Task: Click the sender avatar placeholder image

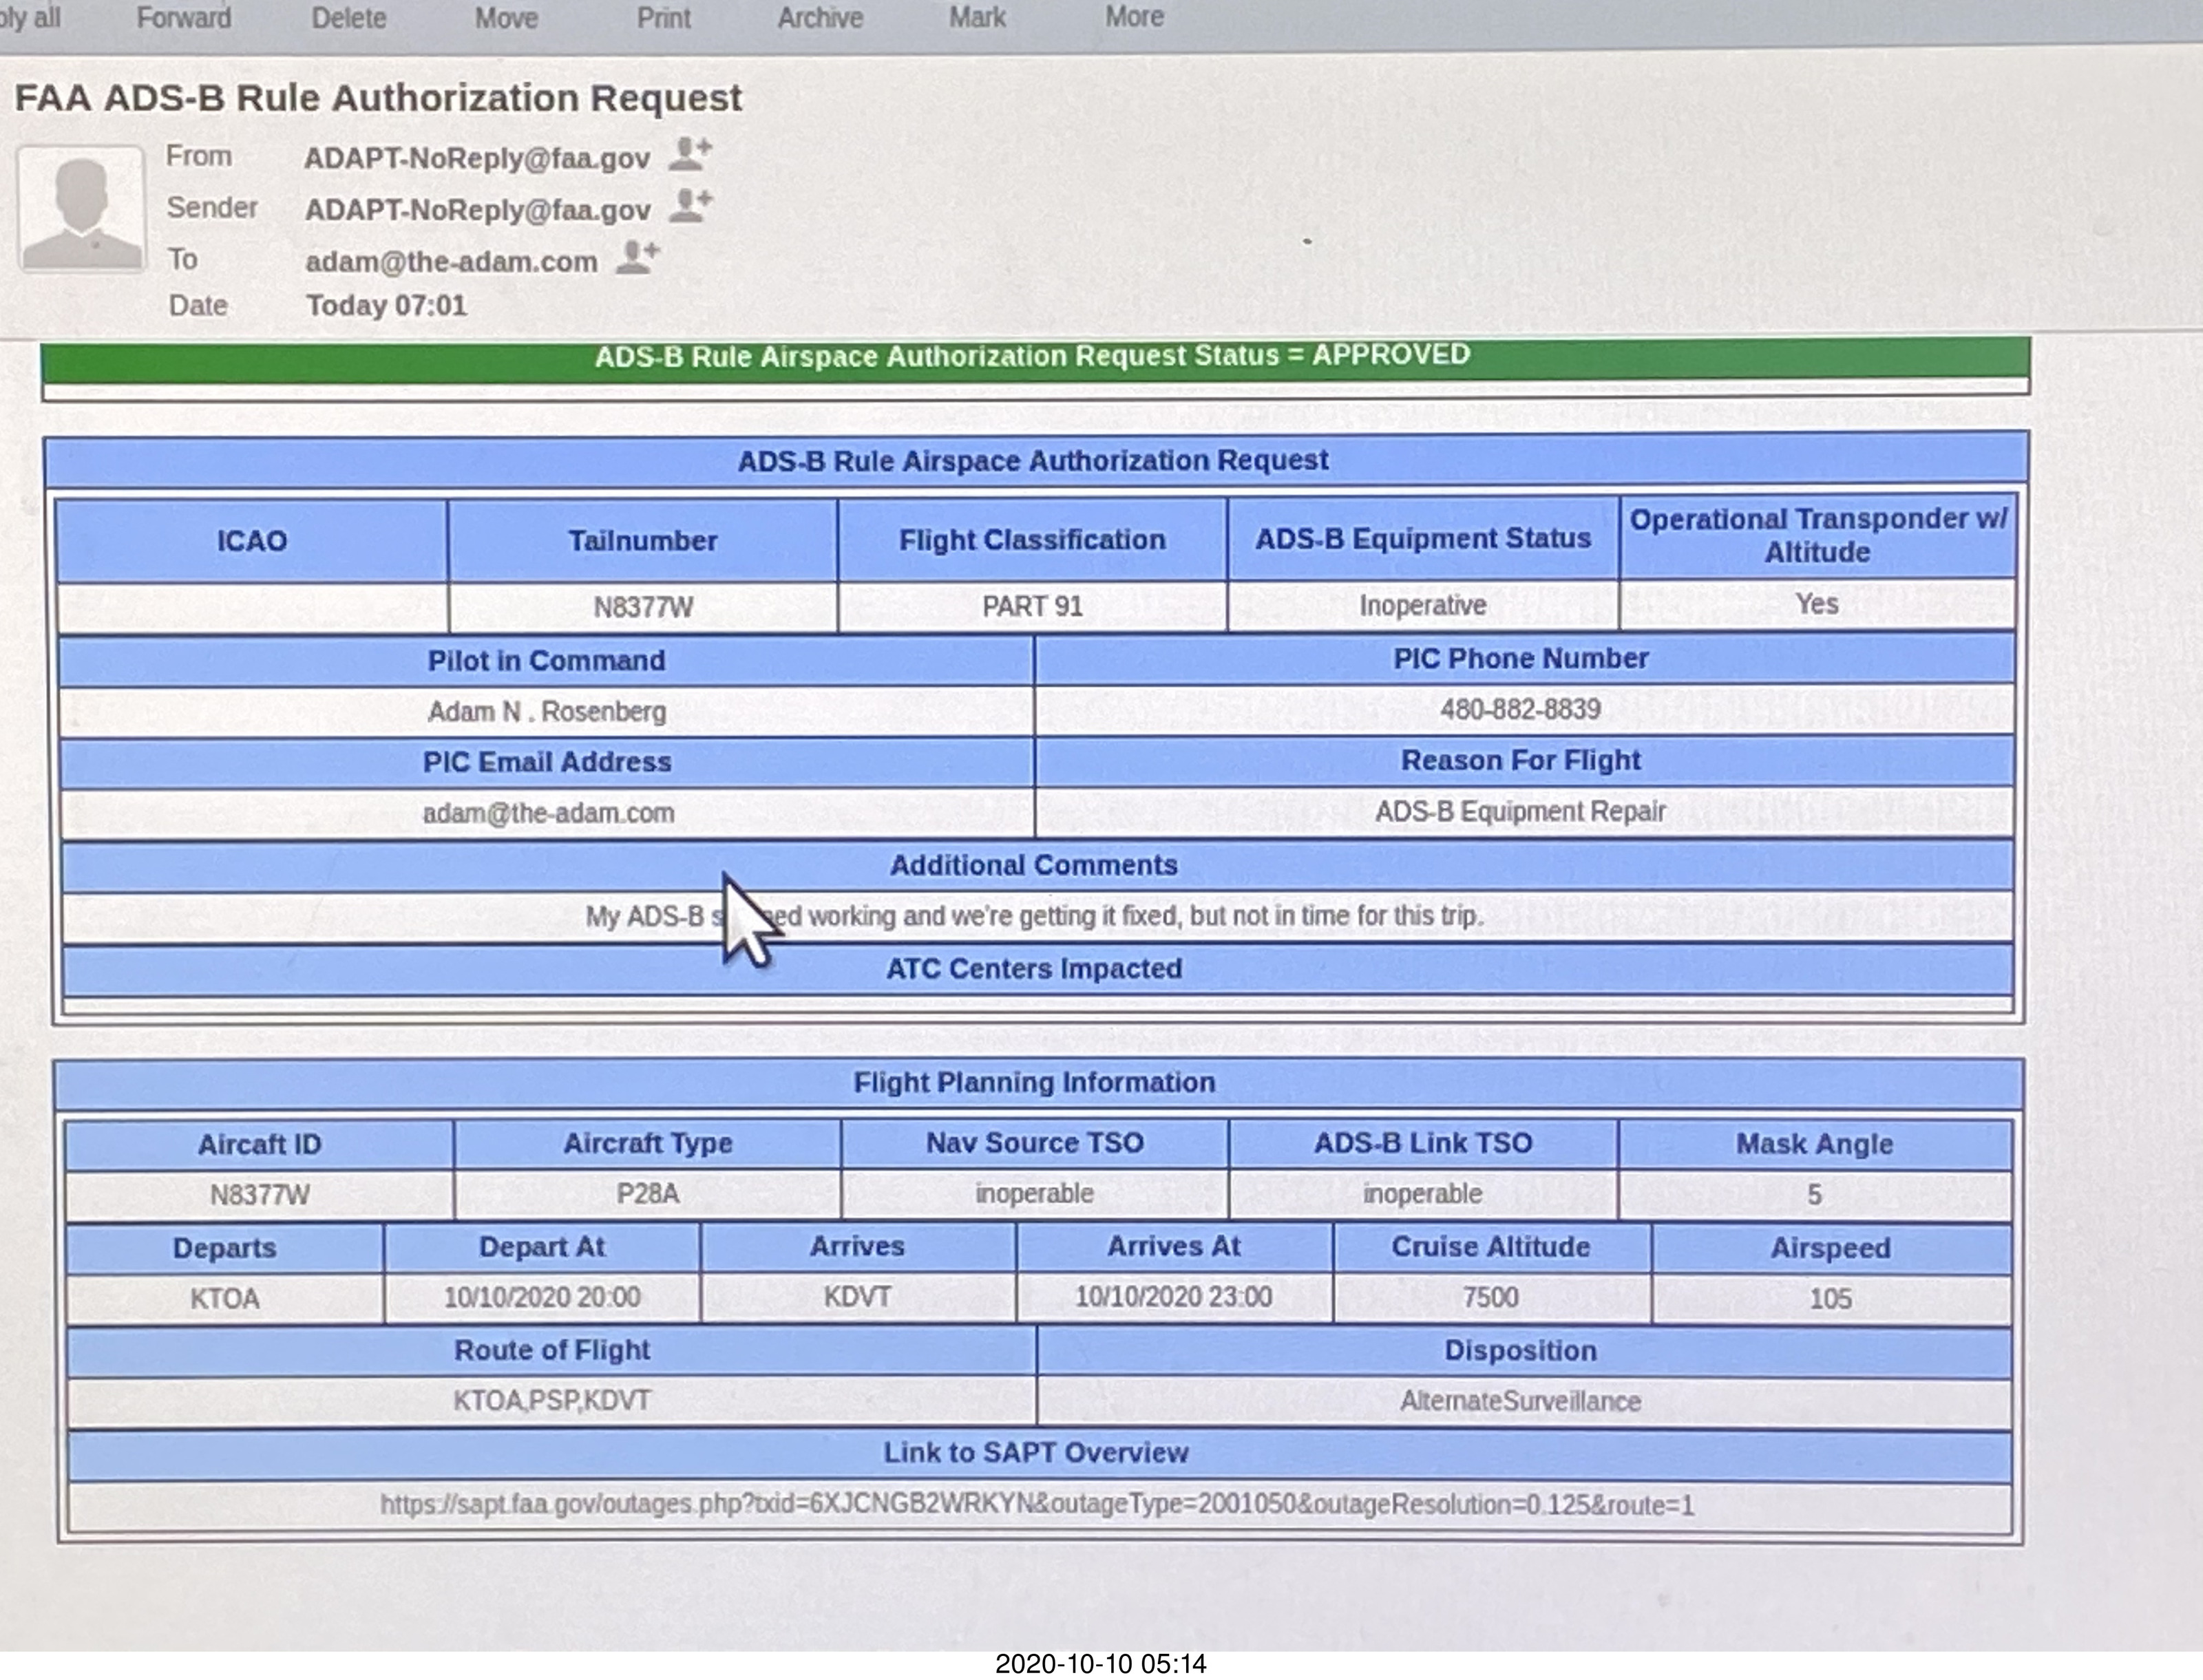Action: click(81, 208)
